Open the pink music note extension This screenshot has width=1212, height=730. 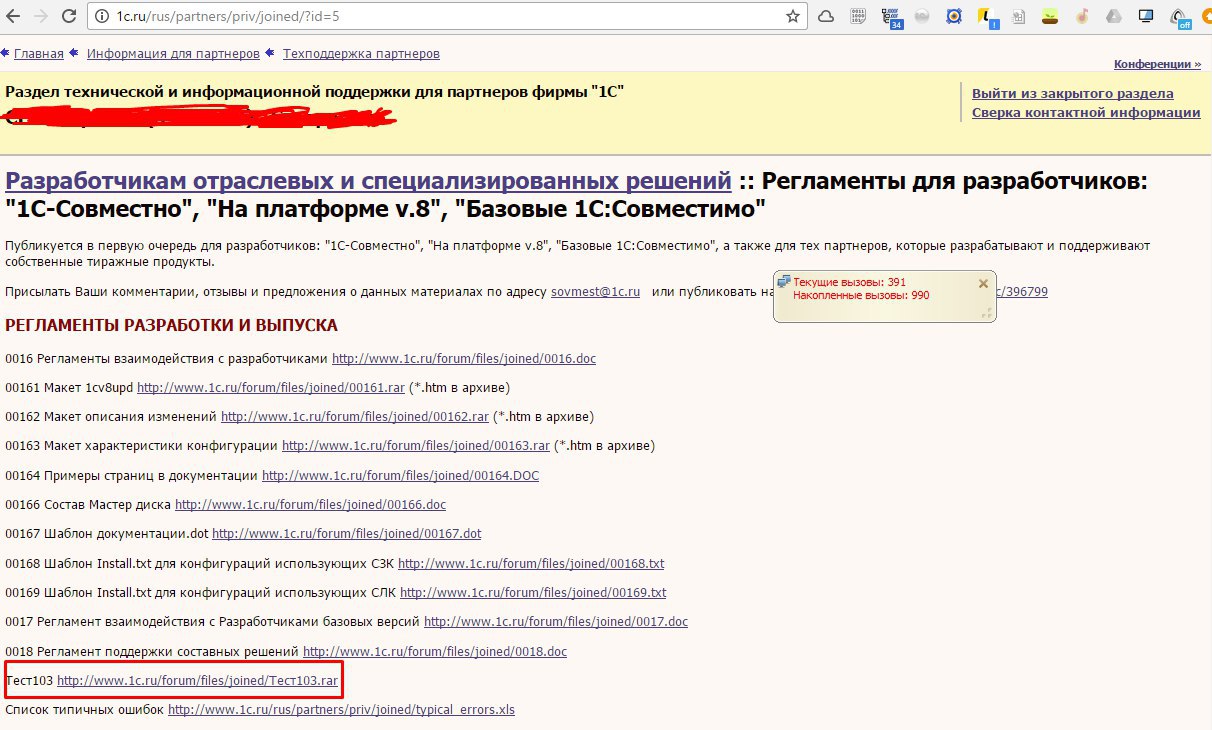click(x=1082, y=16)
